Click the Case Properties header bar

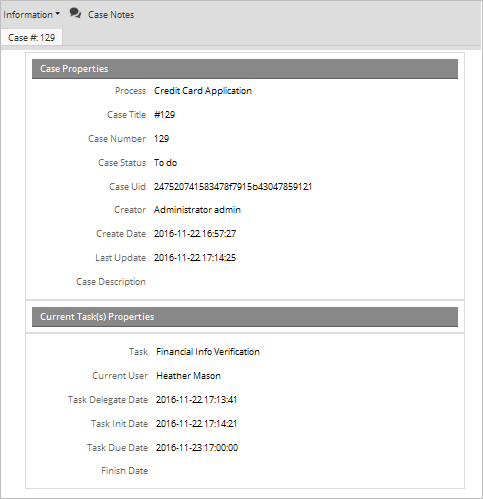coord(245,69)
